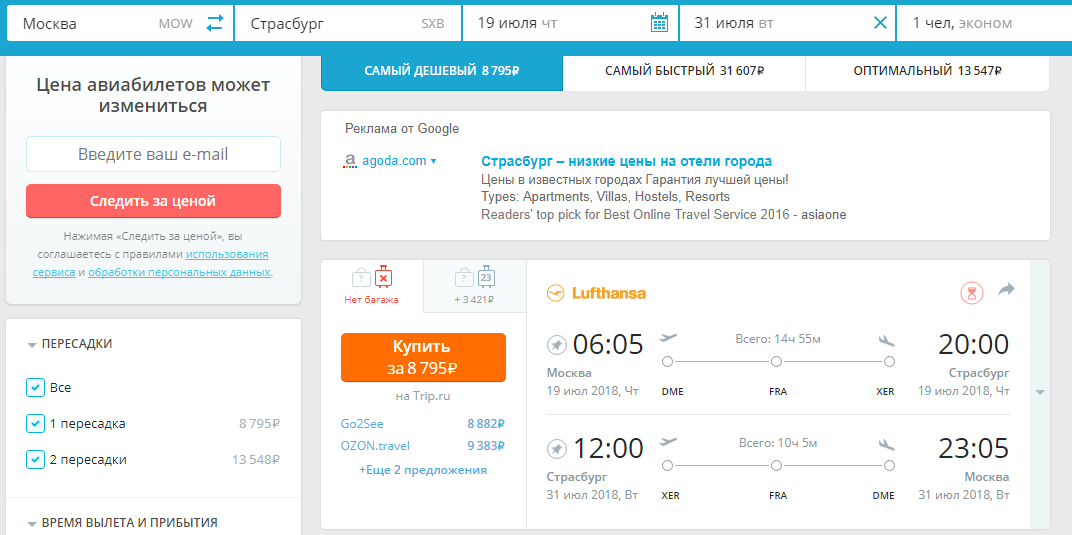The height and width of the screenshot is (535, 1072).
Task: Share this flight with arrow icon
Action: click(1006, 290)
